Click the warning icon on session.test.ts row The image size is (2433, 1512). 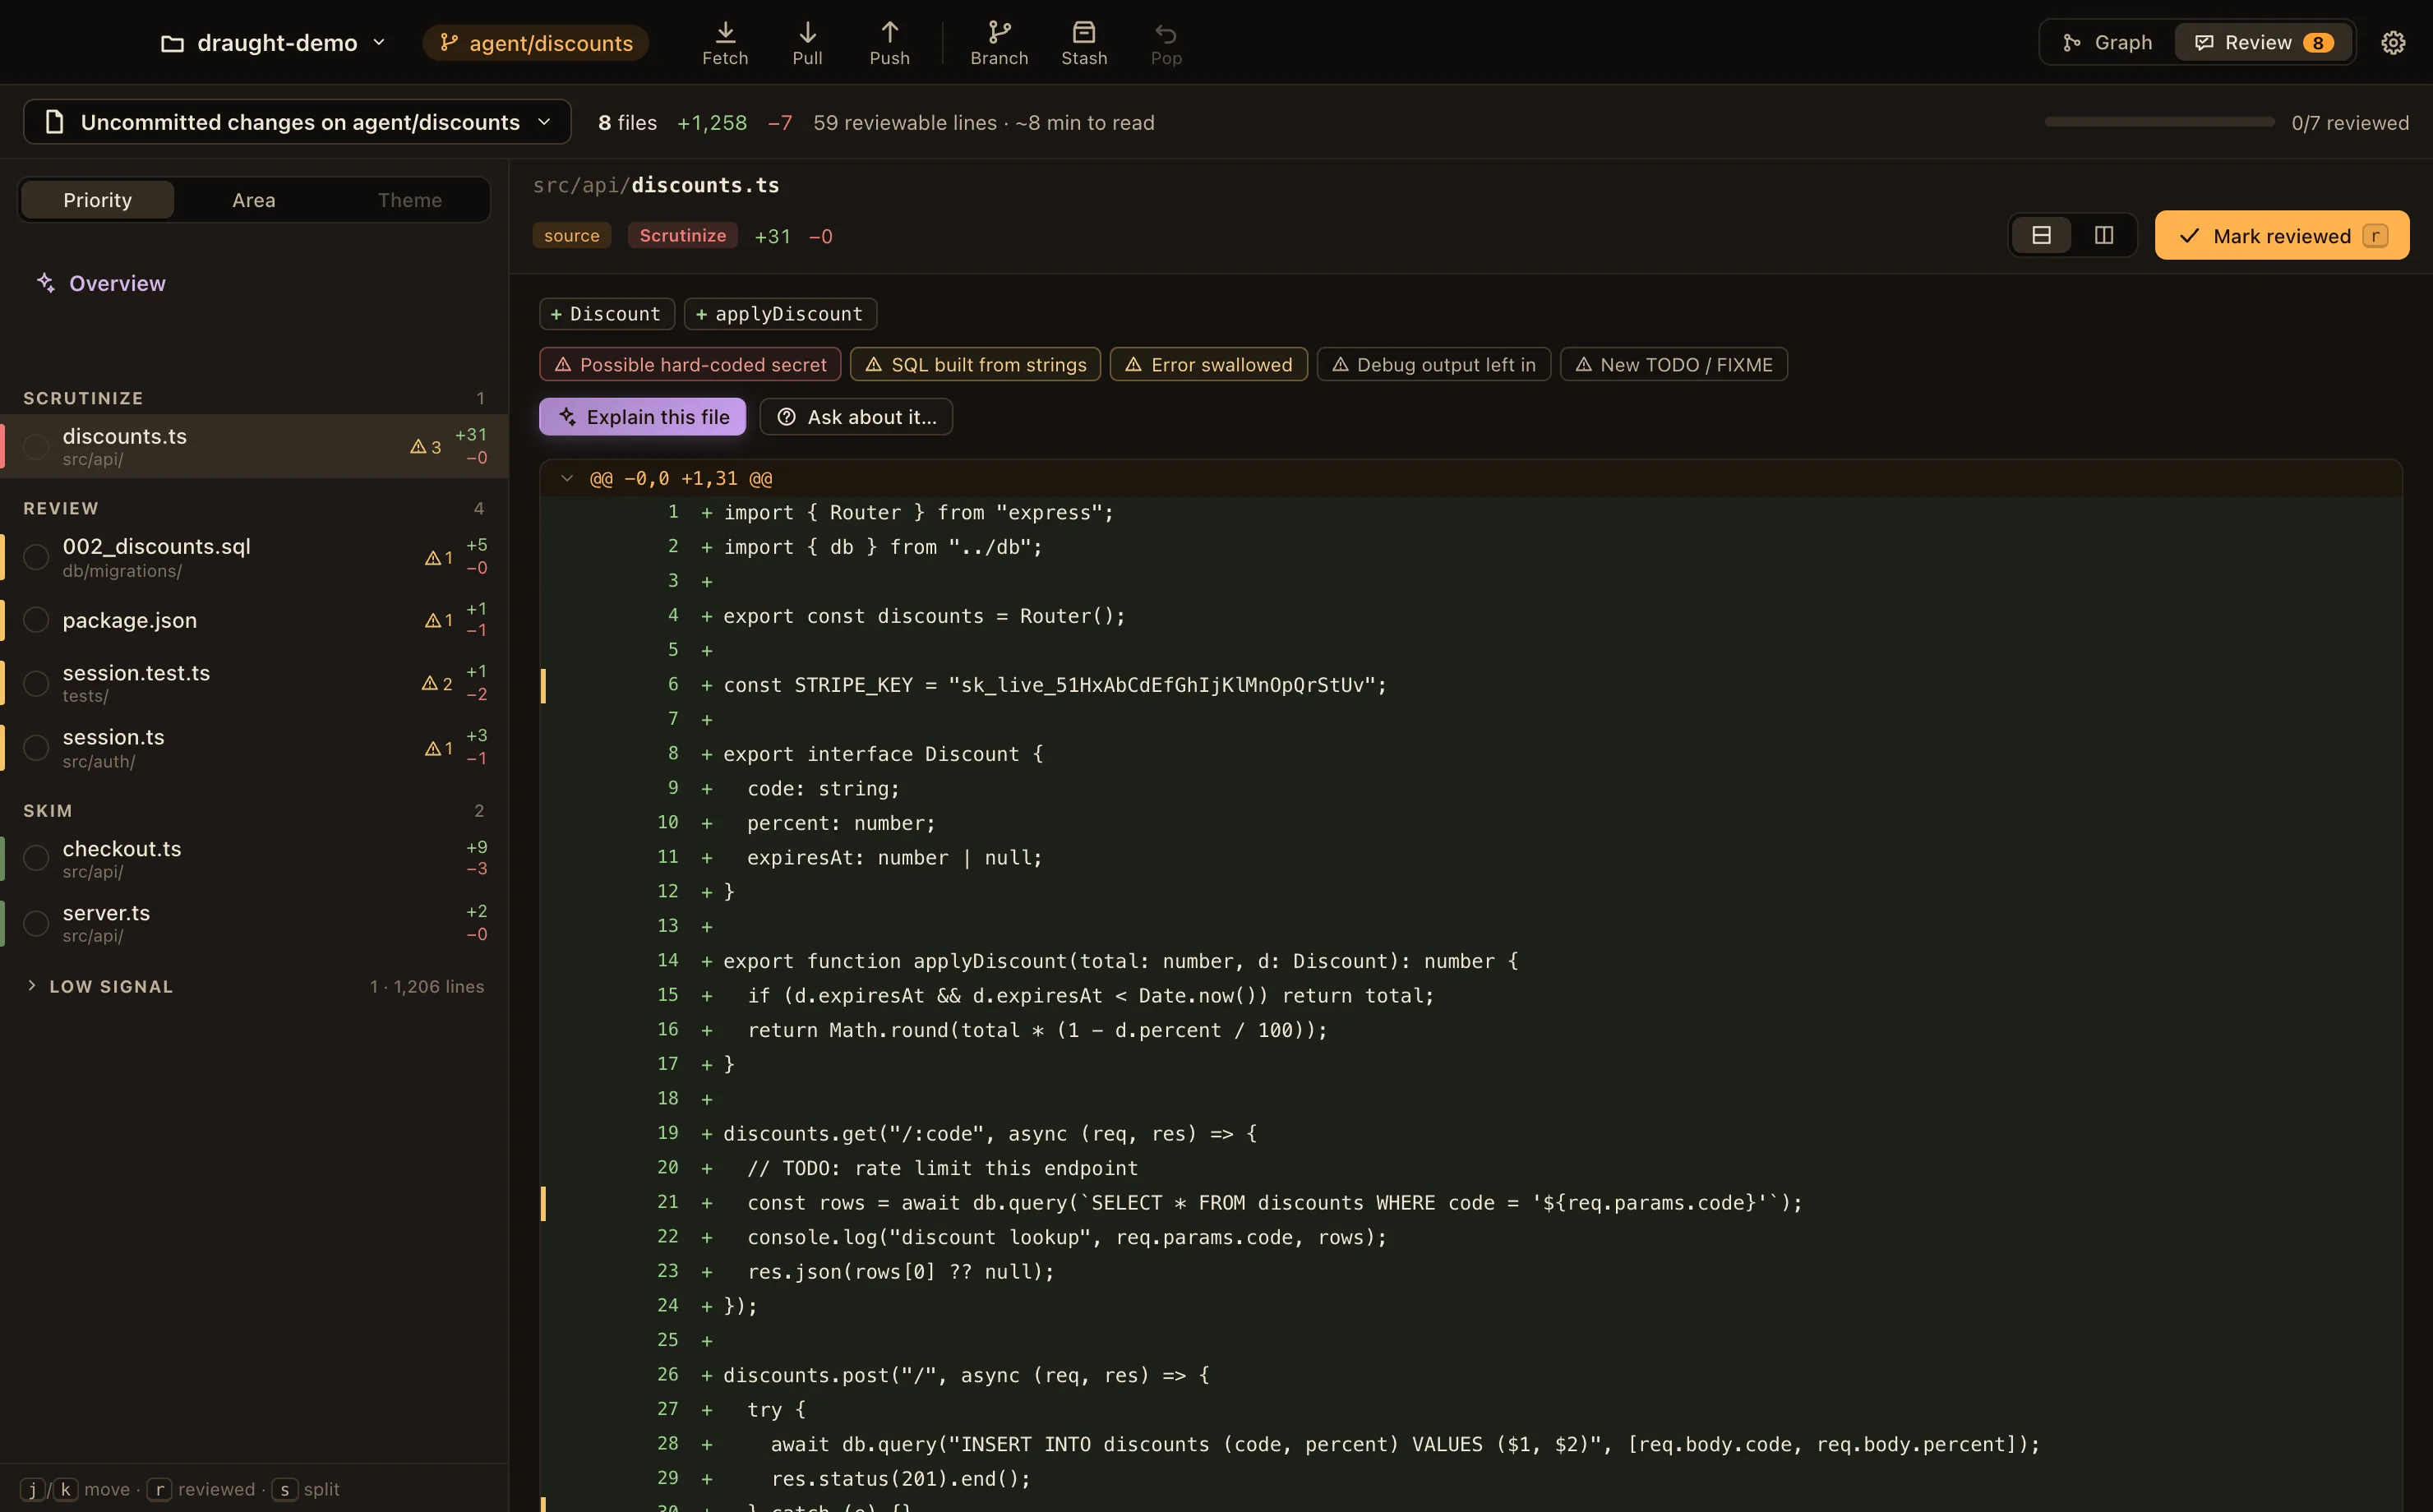(x=429, y=683)
